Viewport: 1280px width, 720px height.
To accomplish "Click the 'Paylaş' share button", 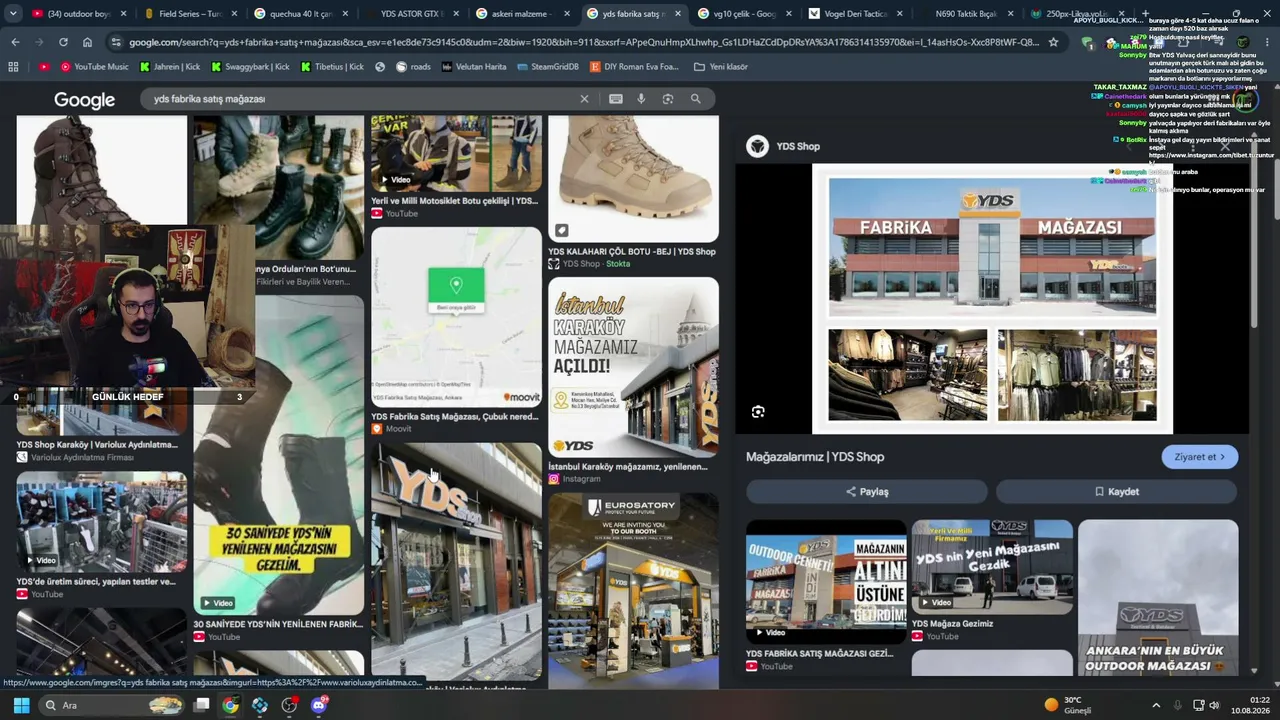I will 867,492.
